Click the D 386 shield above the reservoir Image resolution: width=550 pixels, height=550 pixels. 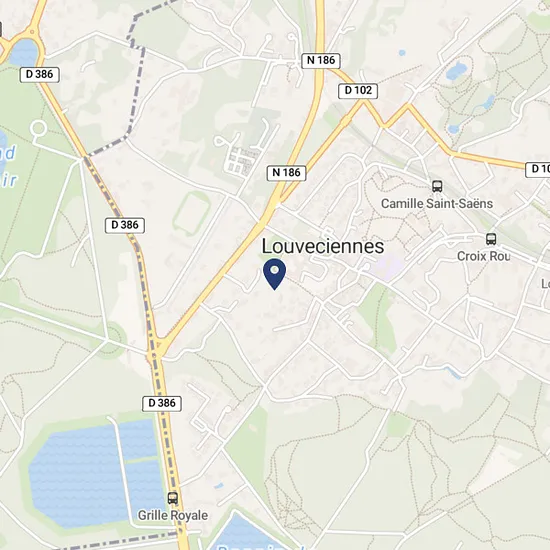[x=162, y=403]
